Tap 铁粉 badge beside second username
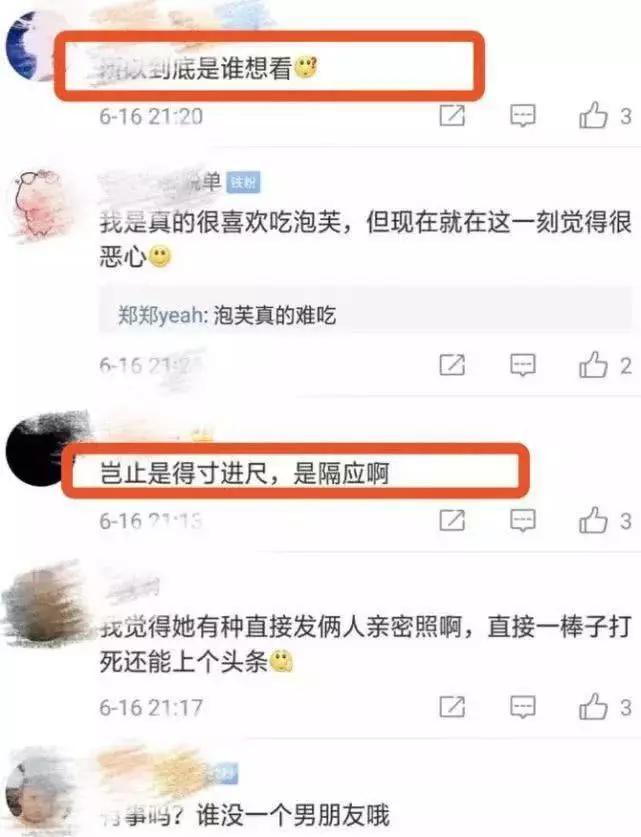 [243, 183]
